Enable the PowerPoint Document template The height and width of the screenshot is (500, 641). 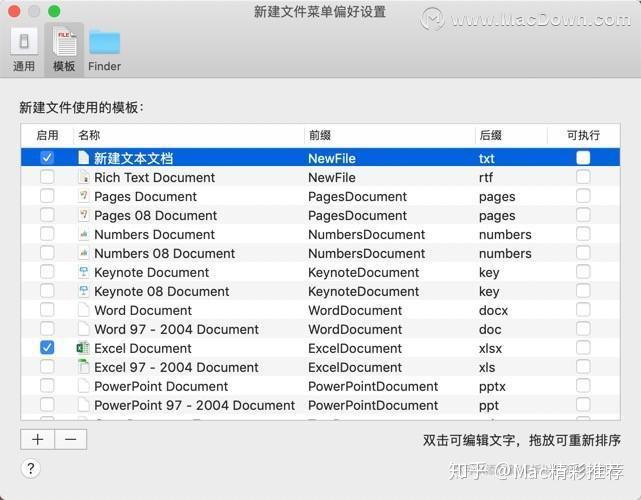47,386
